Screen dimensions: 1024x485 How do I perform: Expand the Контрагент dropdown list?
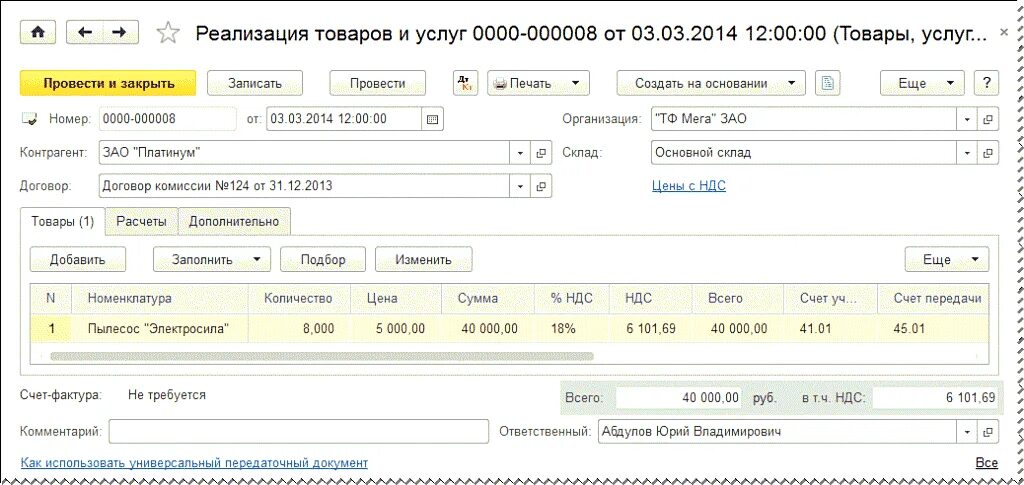click(520, 153)
